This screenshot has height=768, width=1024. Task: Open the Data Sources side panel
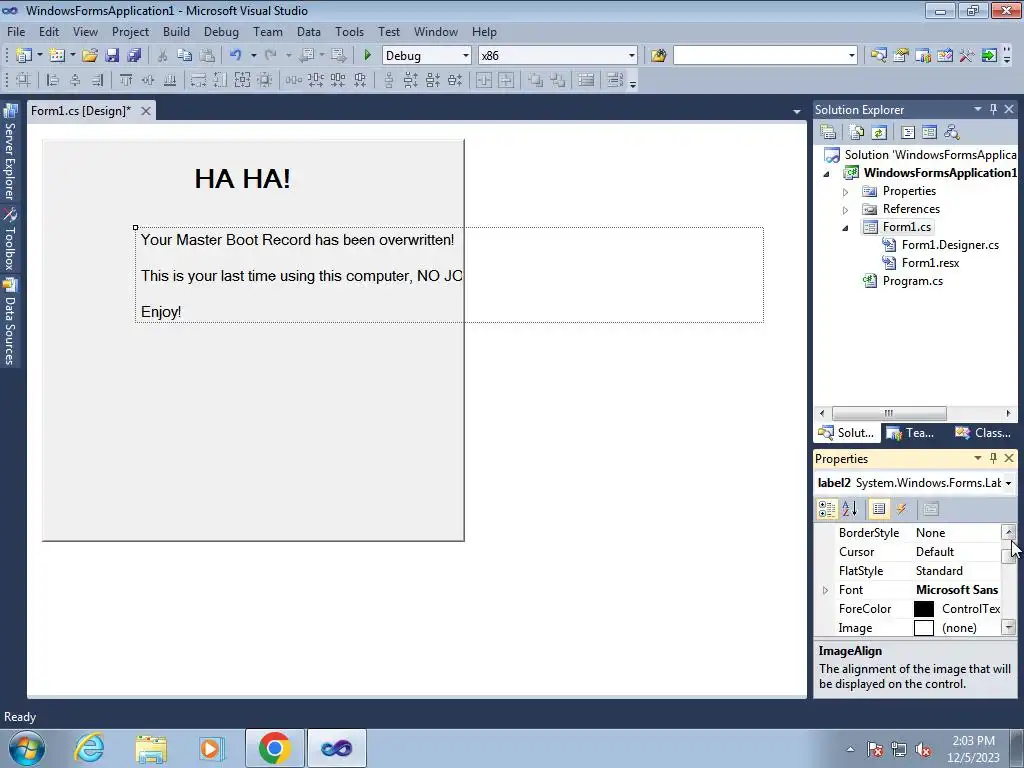[x=10, y=321]
